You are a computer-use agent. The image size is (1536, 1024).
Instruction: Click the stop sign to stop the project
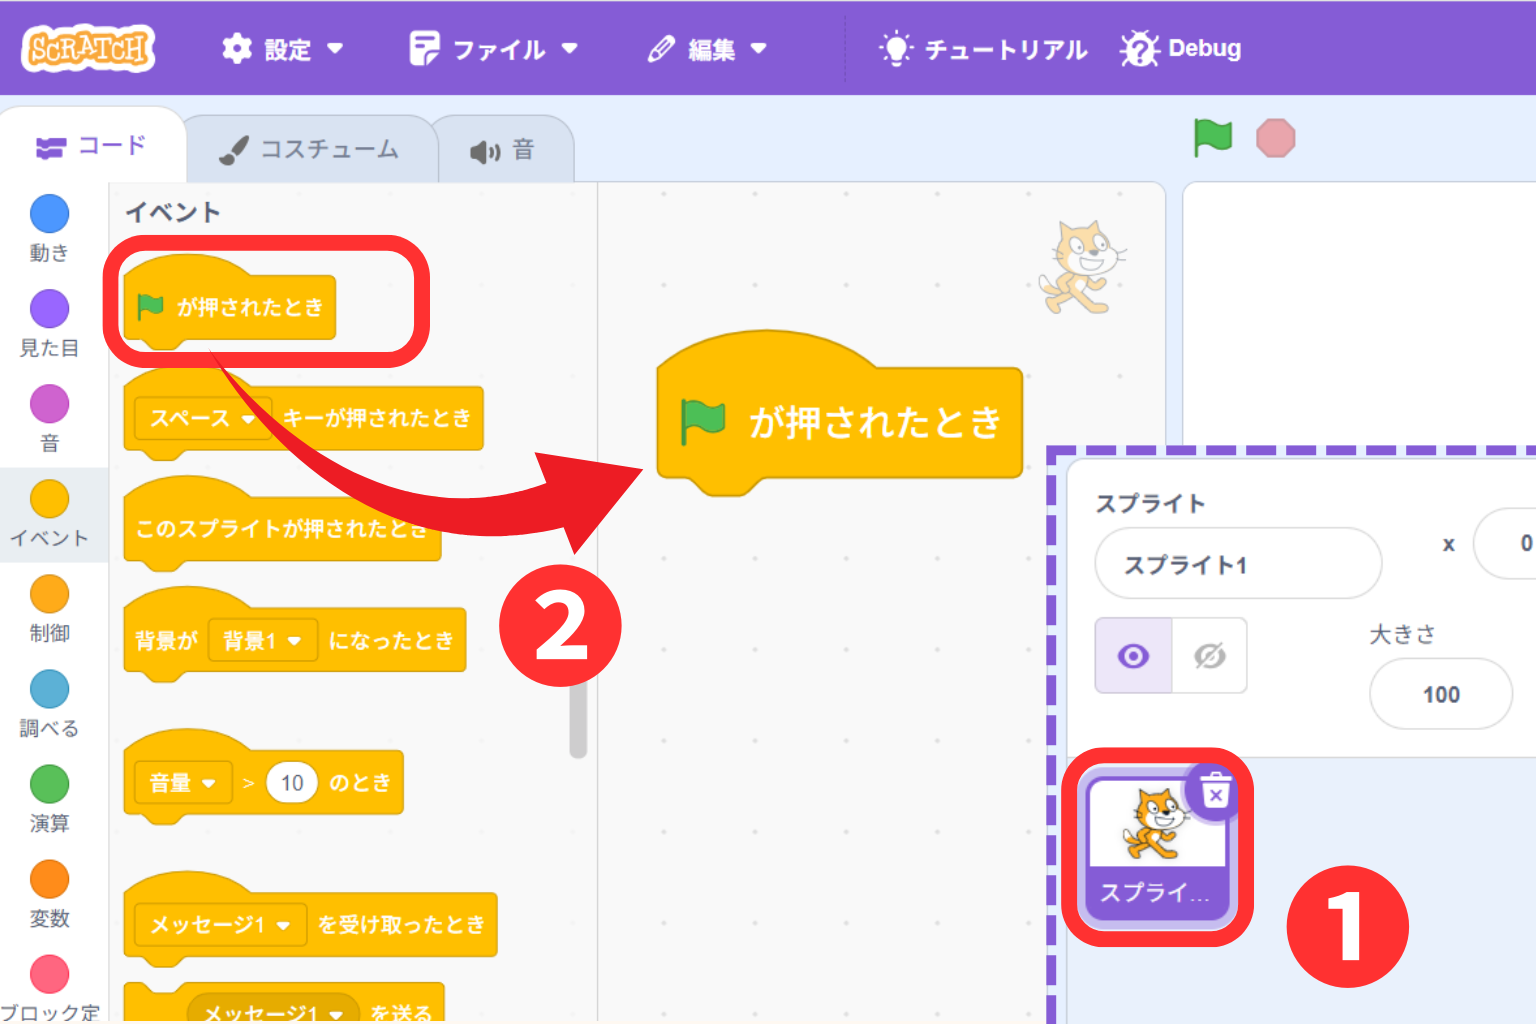coord(1275,138)
